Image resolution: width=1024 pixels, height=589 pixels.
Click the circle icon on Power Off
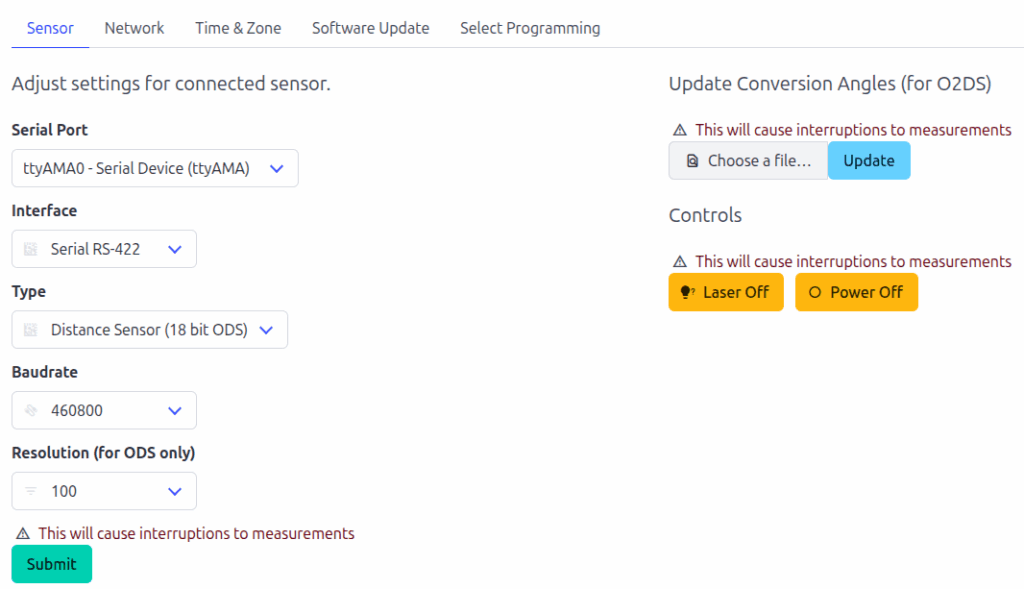click(814, 292)
